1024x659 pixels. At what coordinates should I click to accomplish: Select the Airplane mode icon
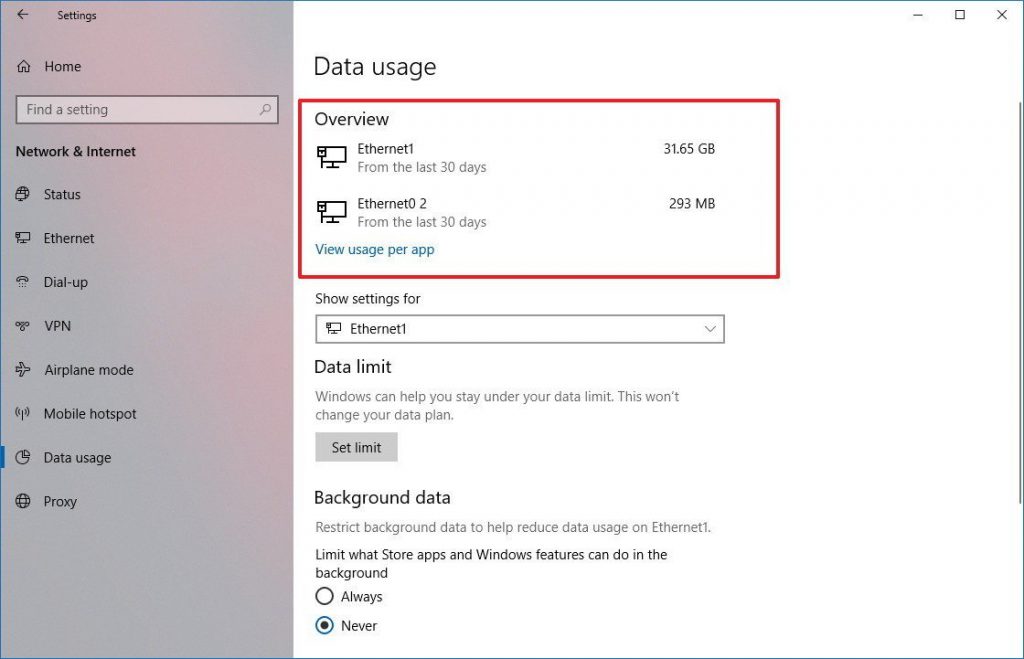(24, 370)
